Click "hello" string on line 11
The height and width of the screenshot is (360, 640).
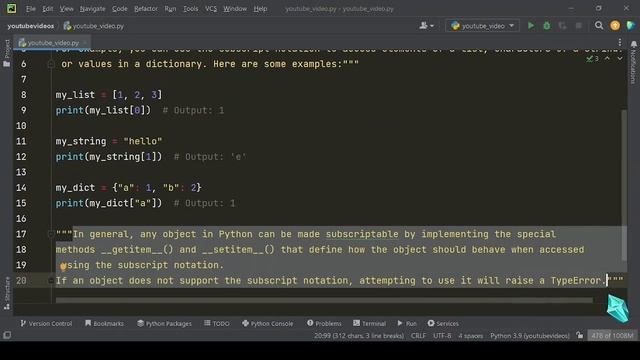(143, 141)
